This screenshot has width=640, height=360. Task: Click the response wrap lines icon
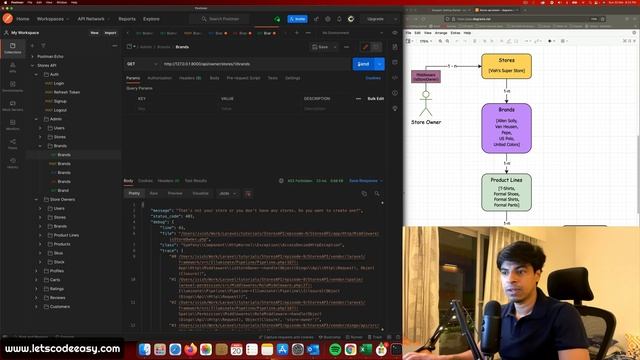pyautogui.click(x=248, y=193)
